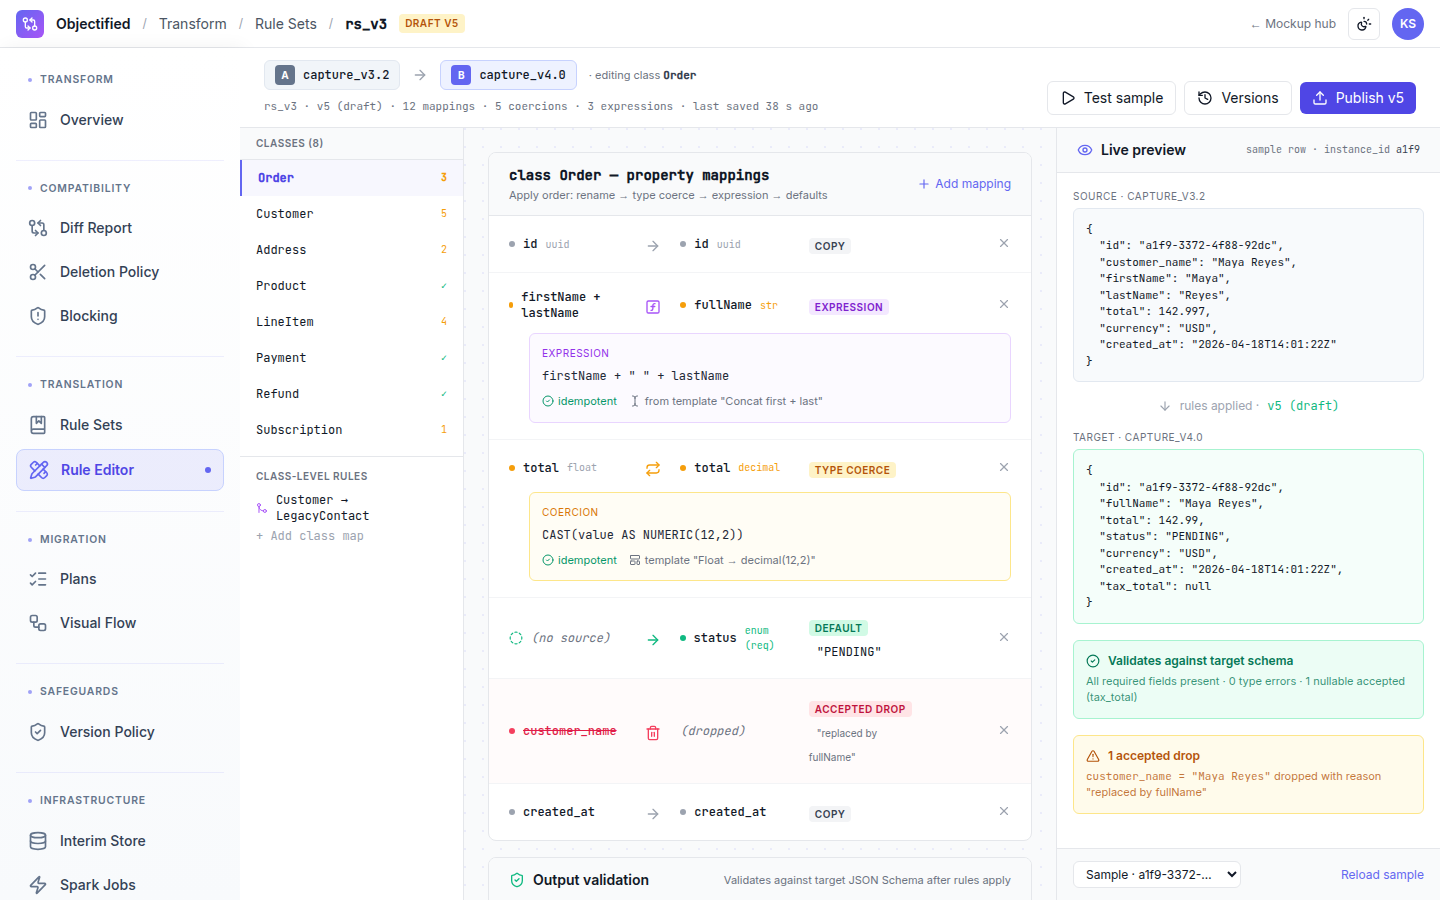This screenshot has width=1440, height=900.
Task: Open Diff Report from the sidebar
Action: pos(120,228)
